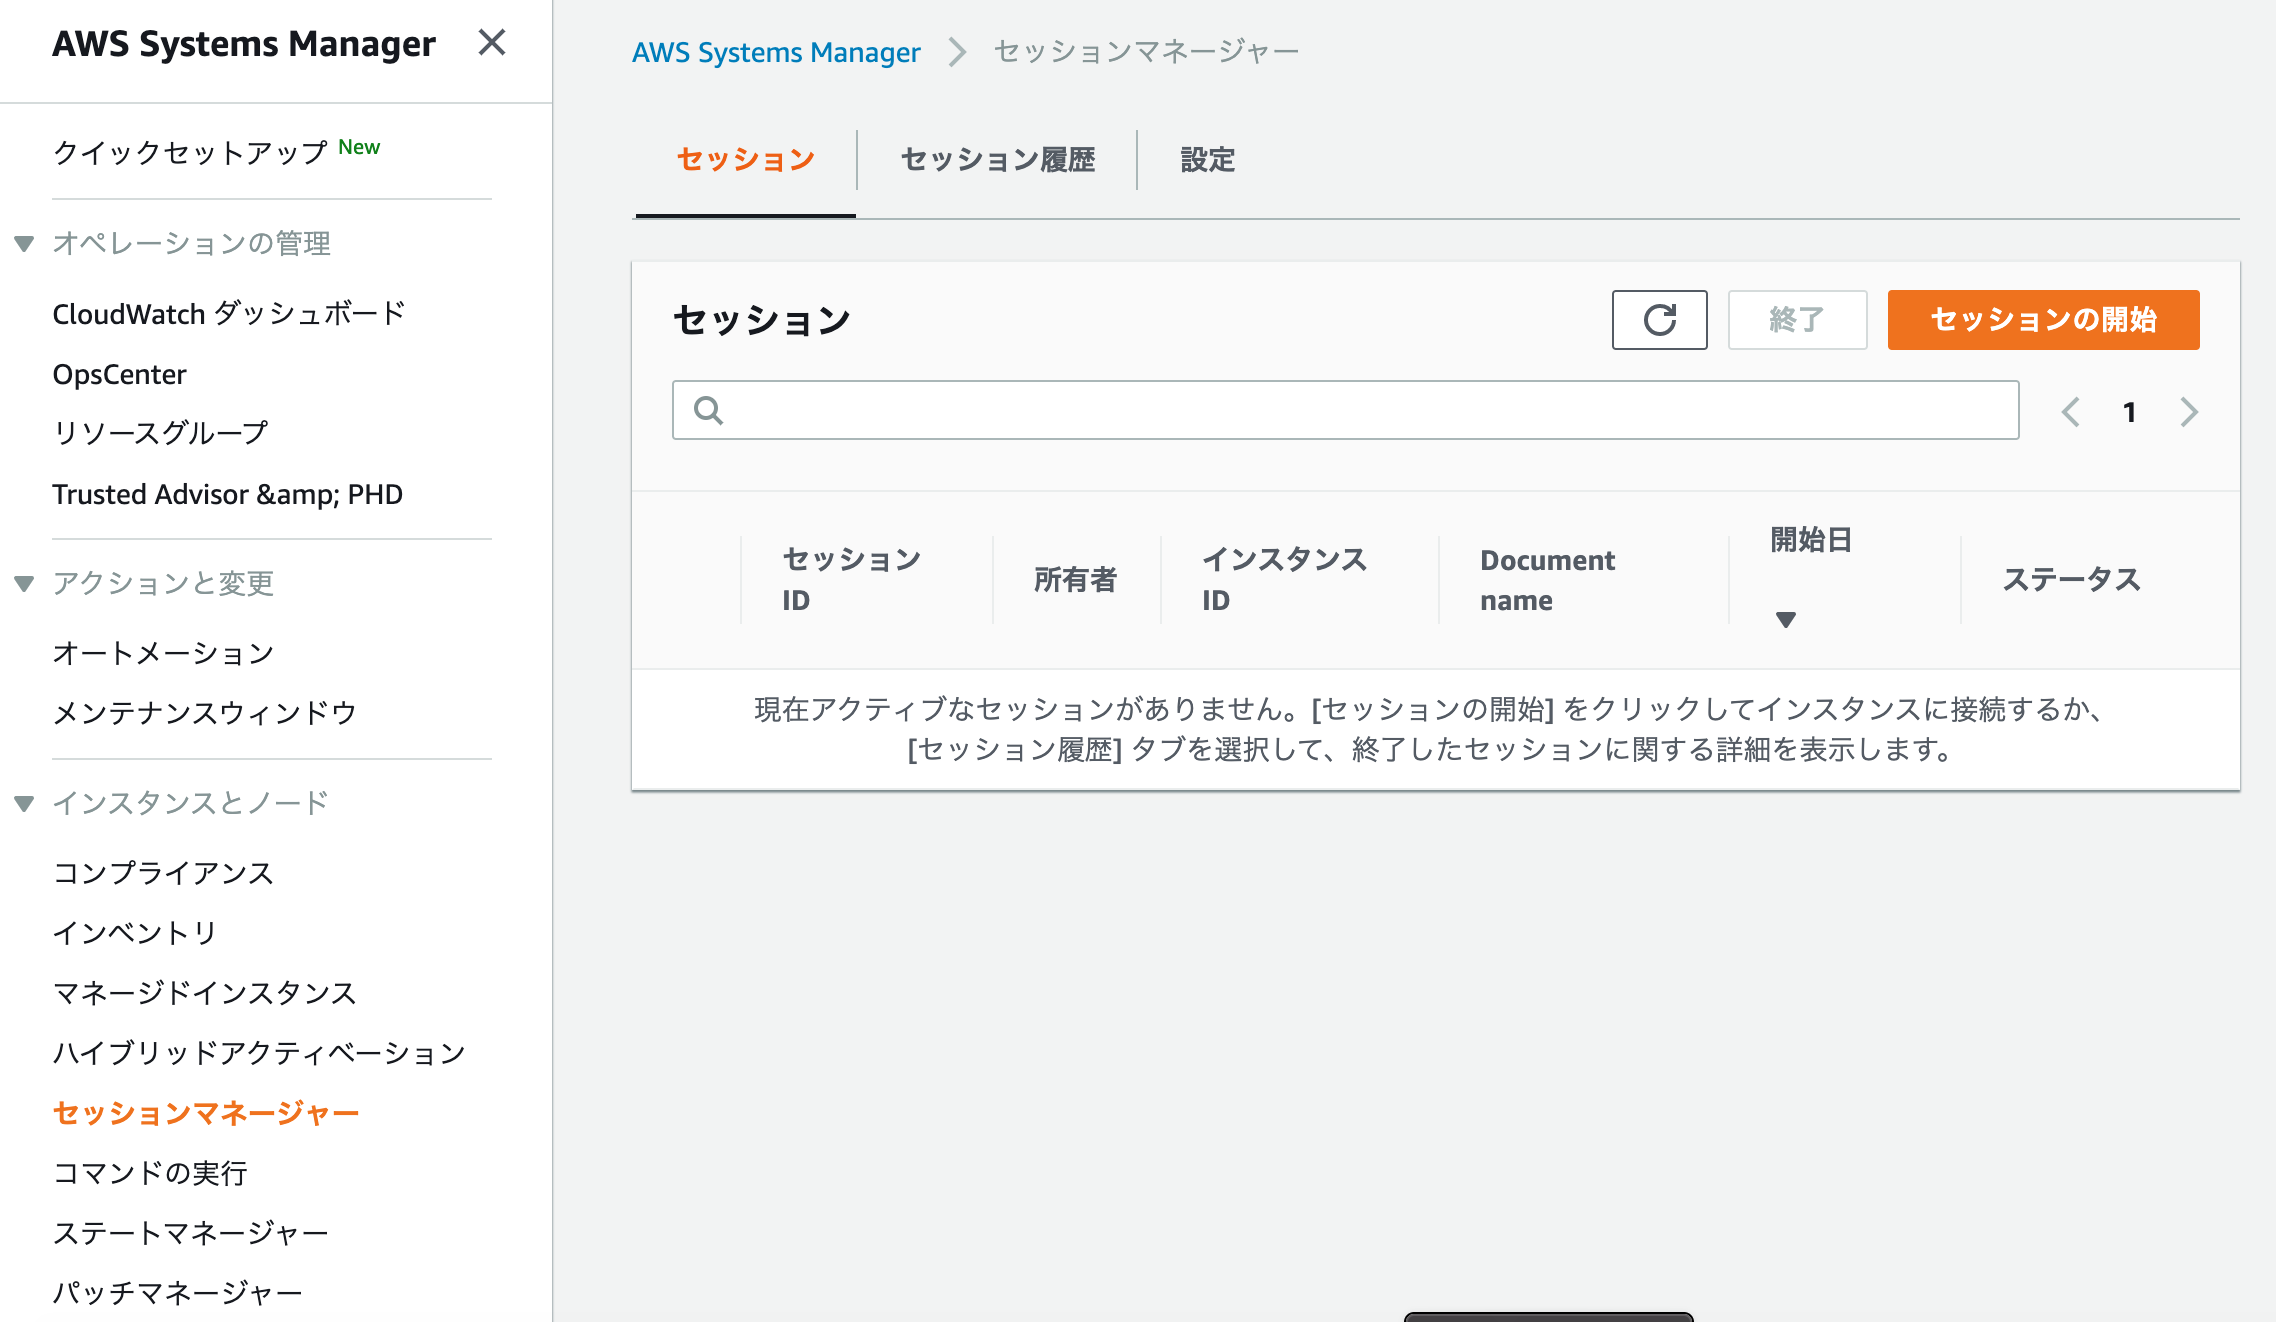Close the AWS Systems Manager sidebar
Viewport: 2276px width, 1322px height.
[x=491, y=42]
